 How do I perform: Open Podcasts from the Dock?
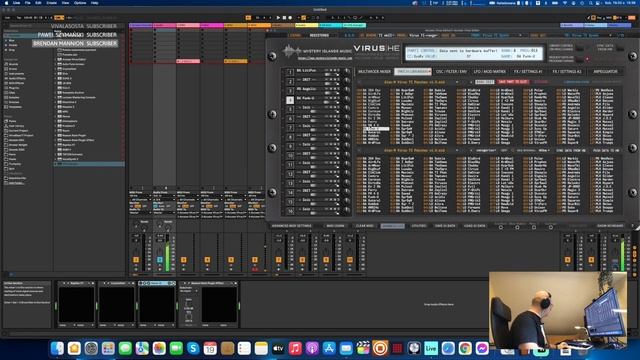tap(312, 348)
